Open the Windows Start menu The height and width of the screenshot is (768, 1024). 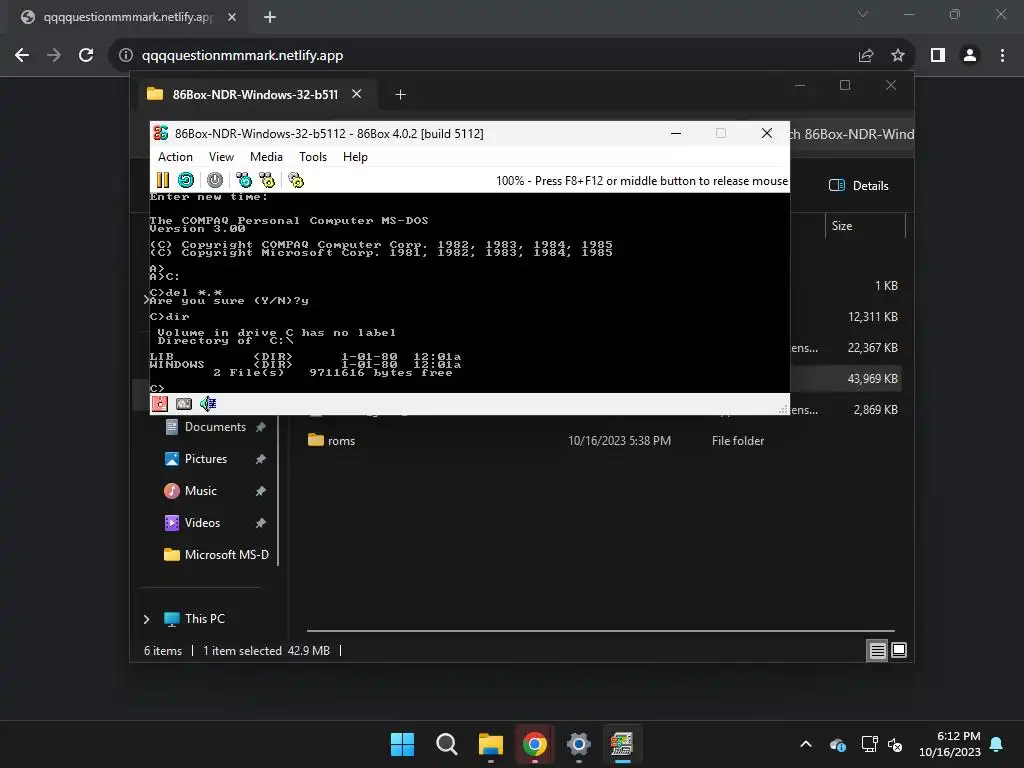(402, 744)
